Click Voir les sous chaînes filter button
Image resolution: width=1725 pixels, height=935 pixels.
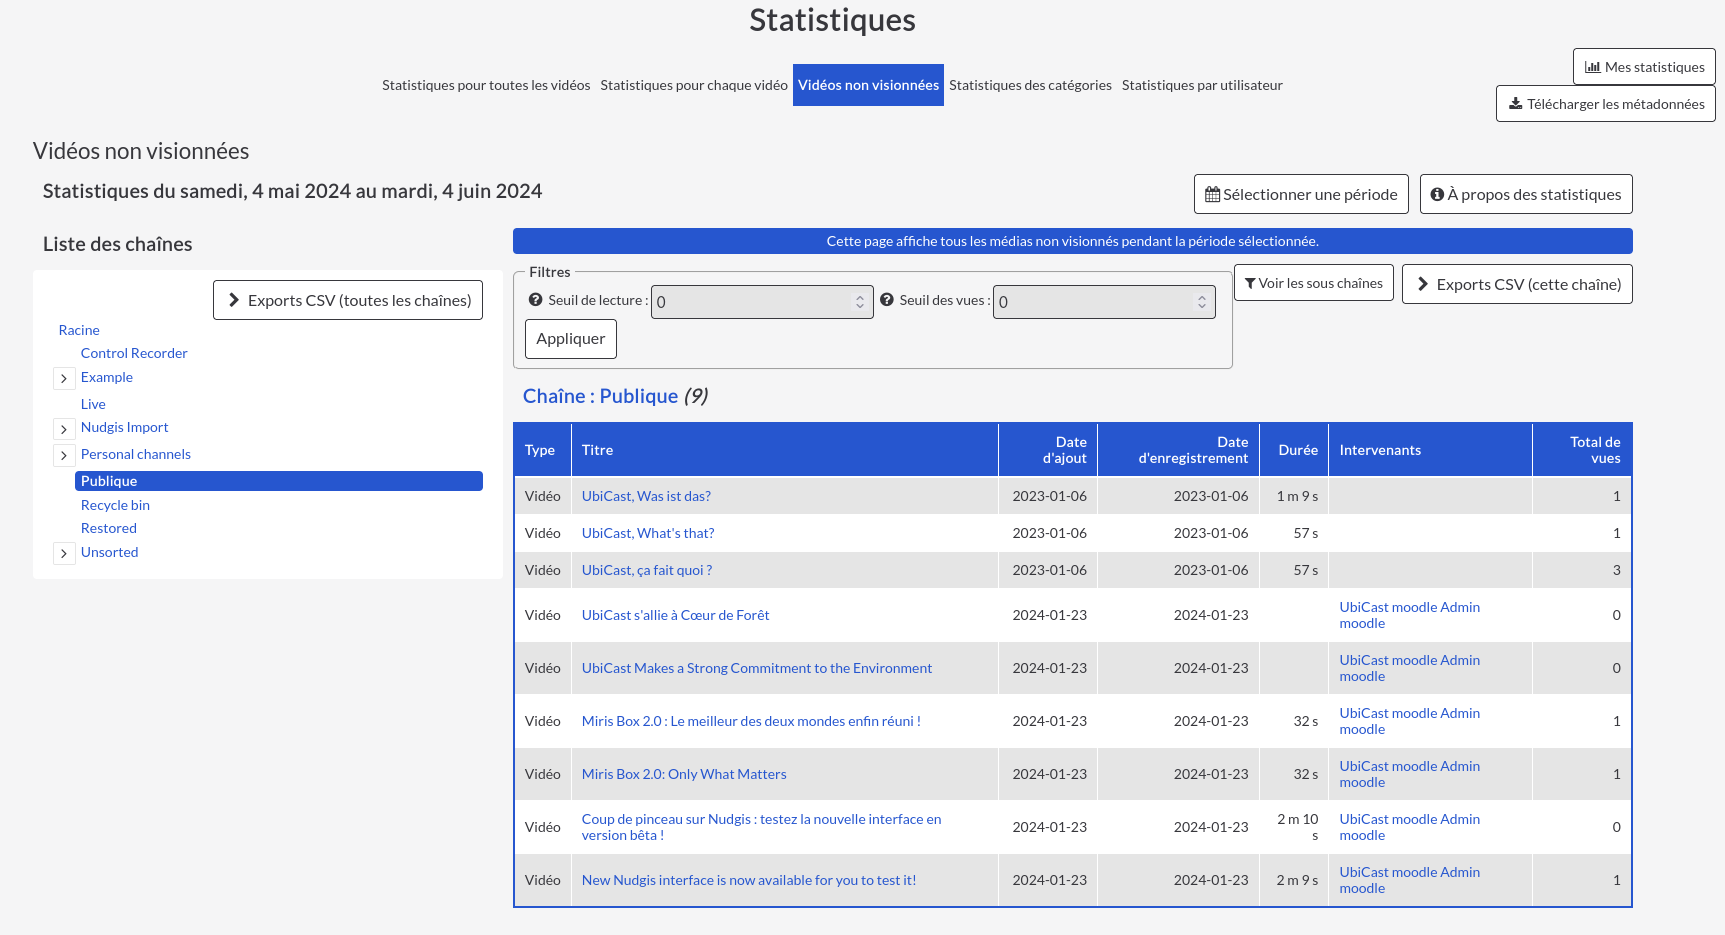(x=1314, y=283)
